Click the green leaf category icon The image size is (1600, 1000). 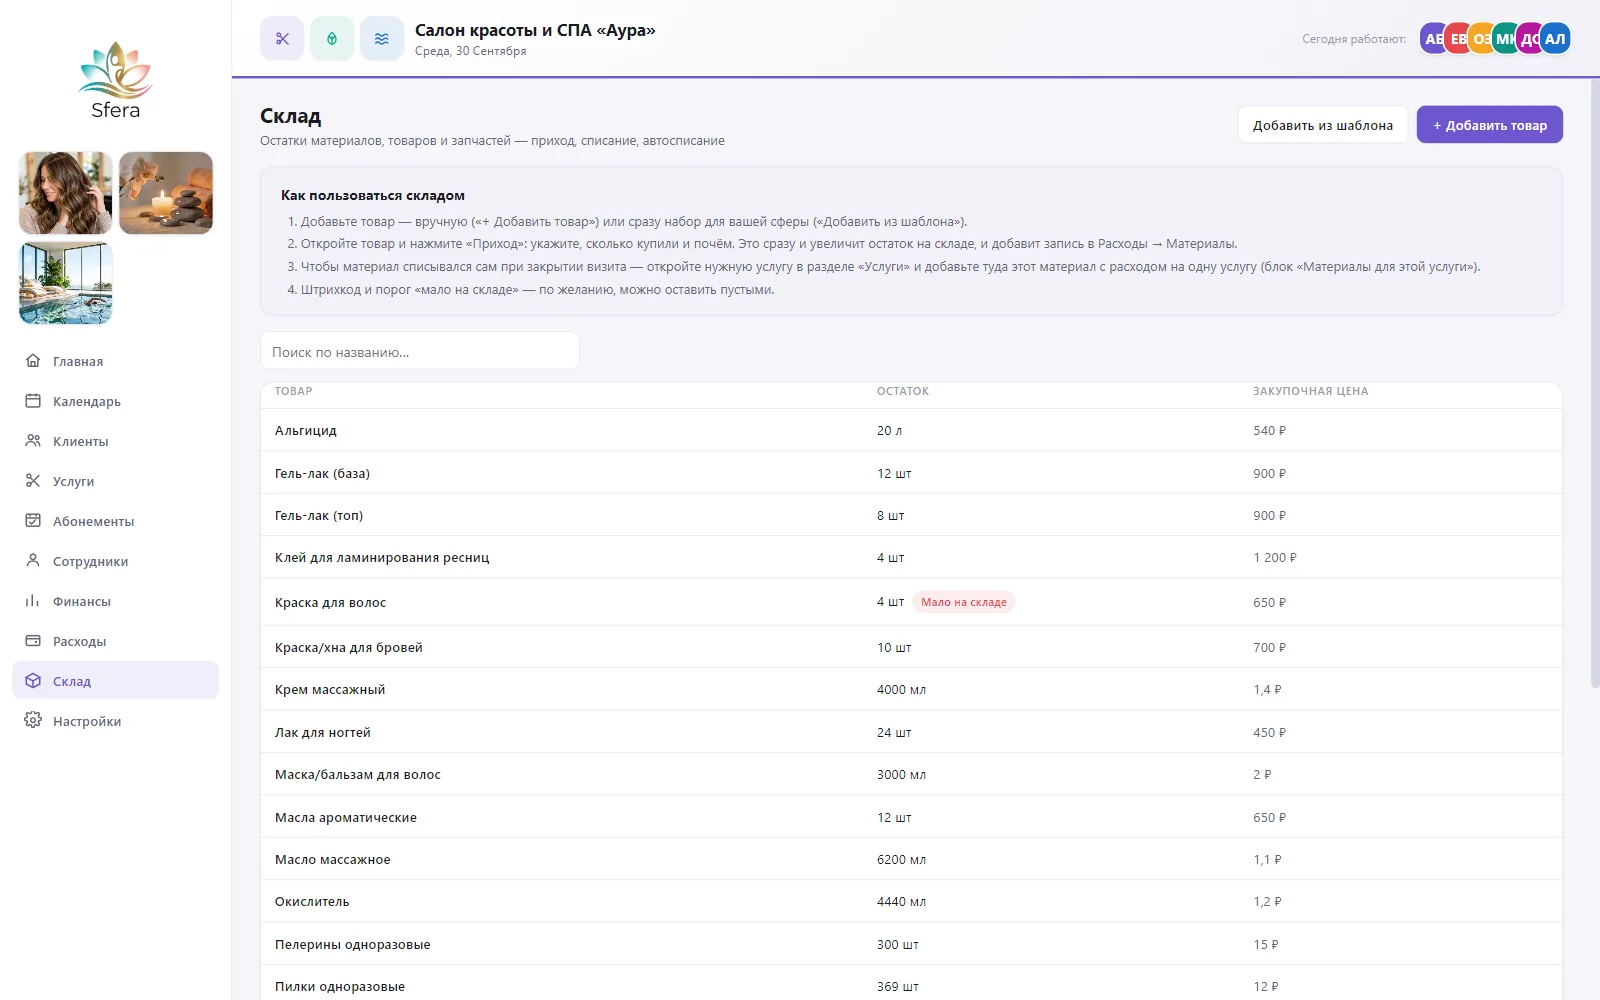(x=332, y=39)
